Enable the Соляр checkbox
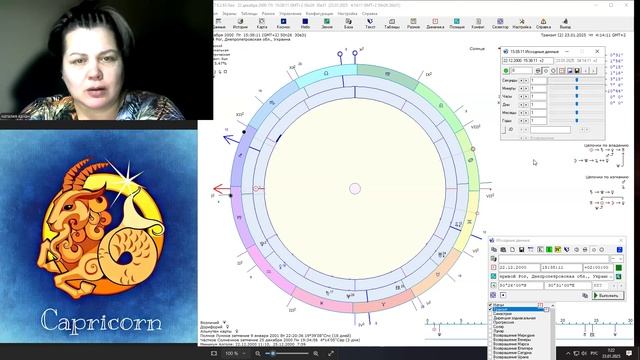This screenshot has height=360, width=640. pos(490,327)
